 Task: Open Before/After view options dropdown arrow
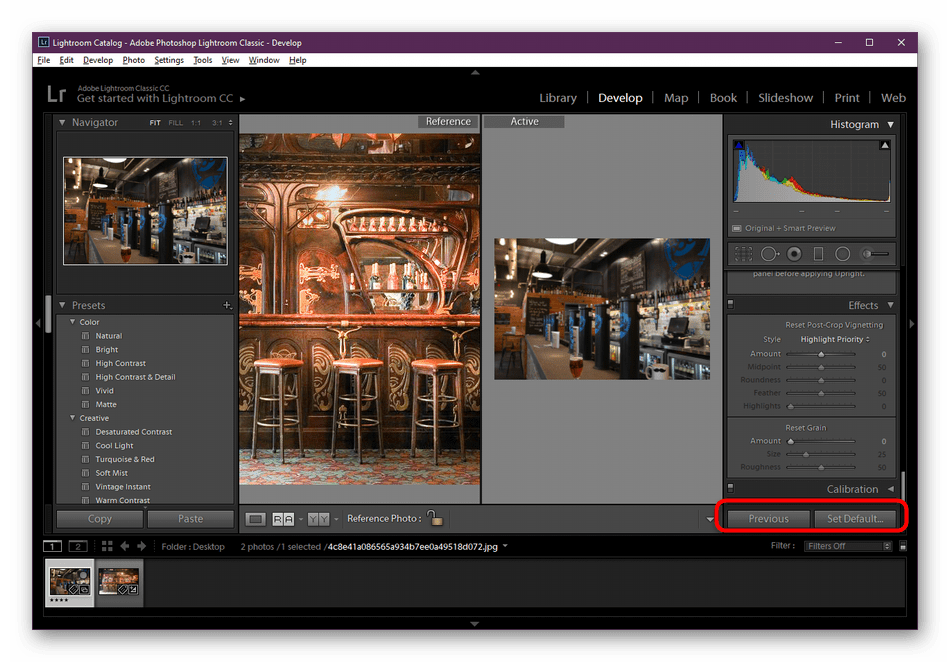point(336,520)
